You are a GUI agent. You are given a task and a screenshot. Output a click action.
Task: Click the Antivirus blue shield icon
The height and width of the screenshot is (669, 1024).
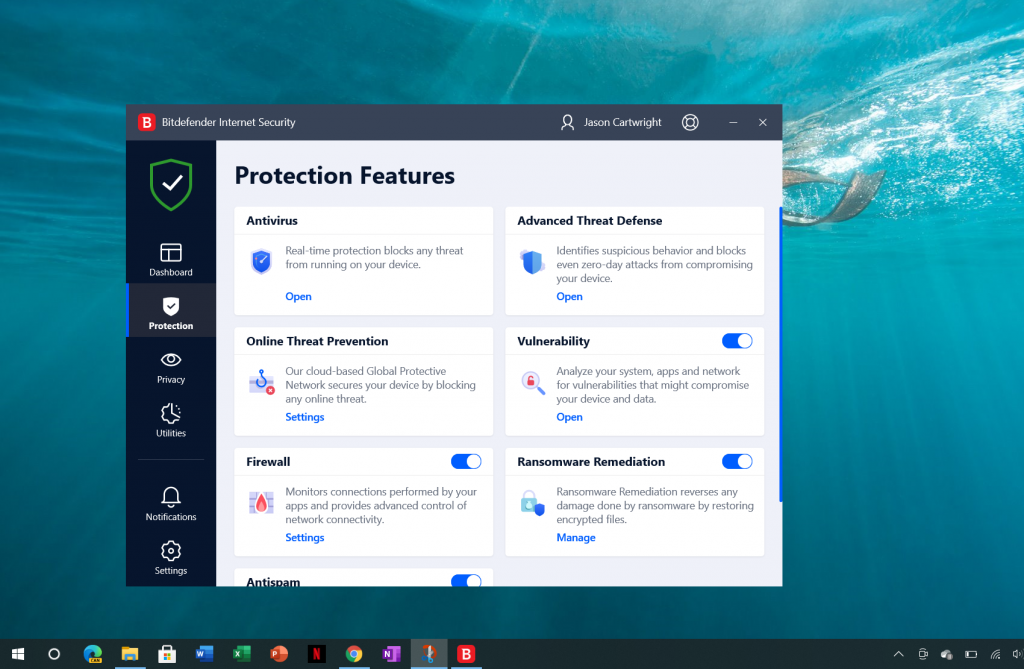(x=261, y=261)
